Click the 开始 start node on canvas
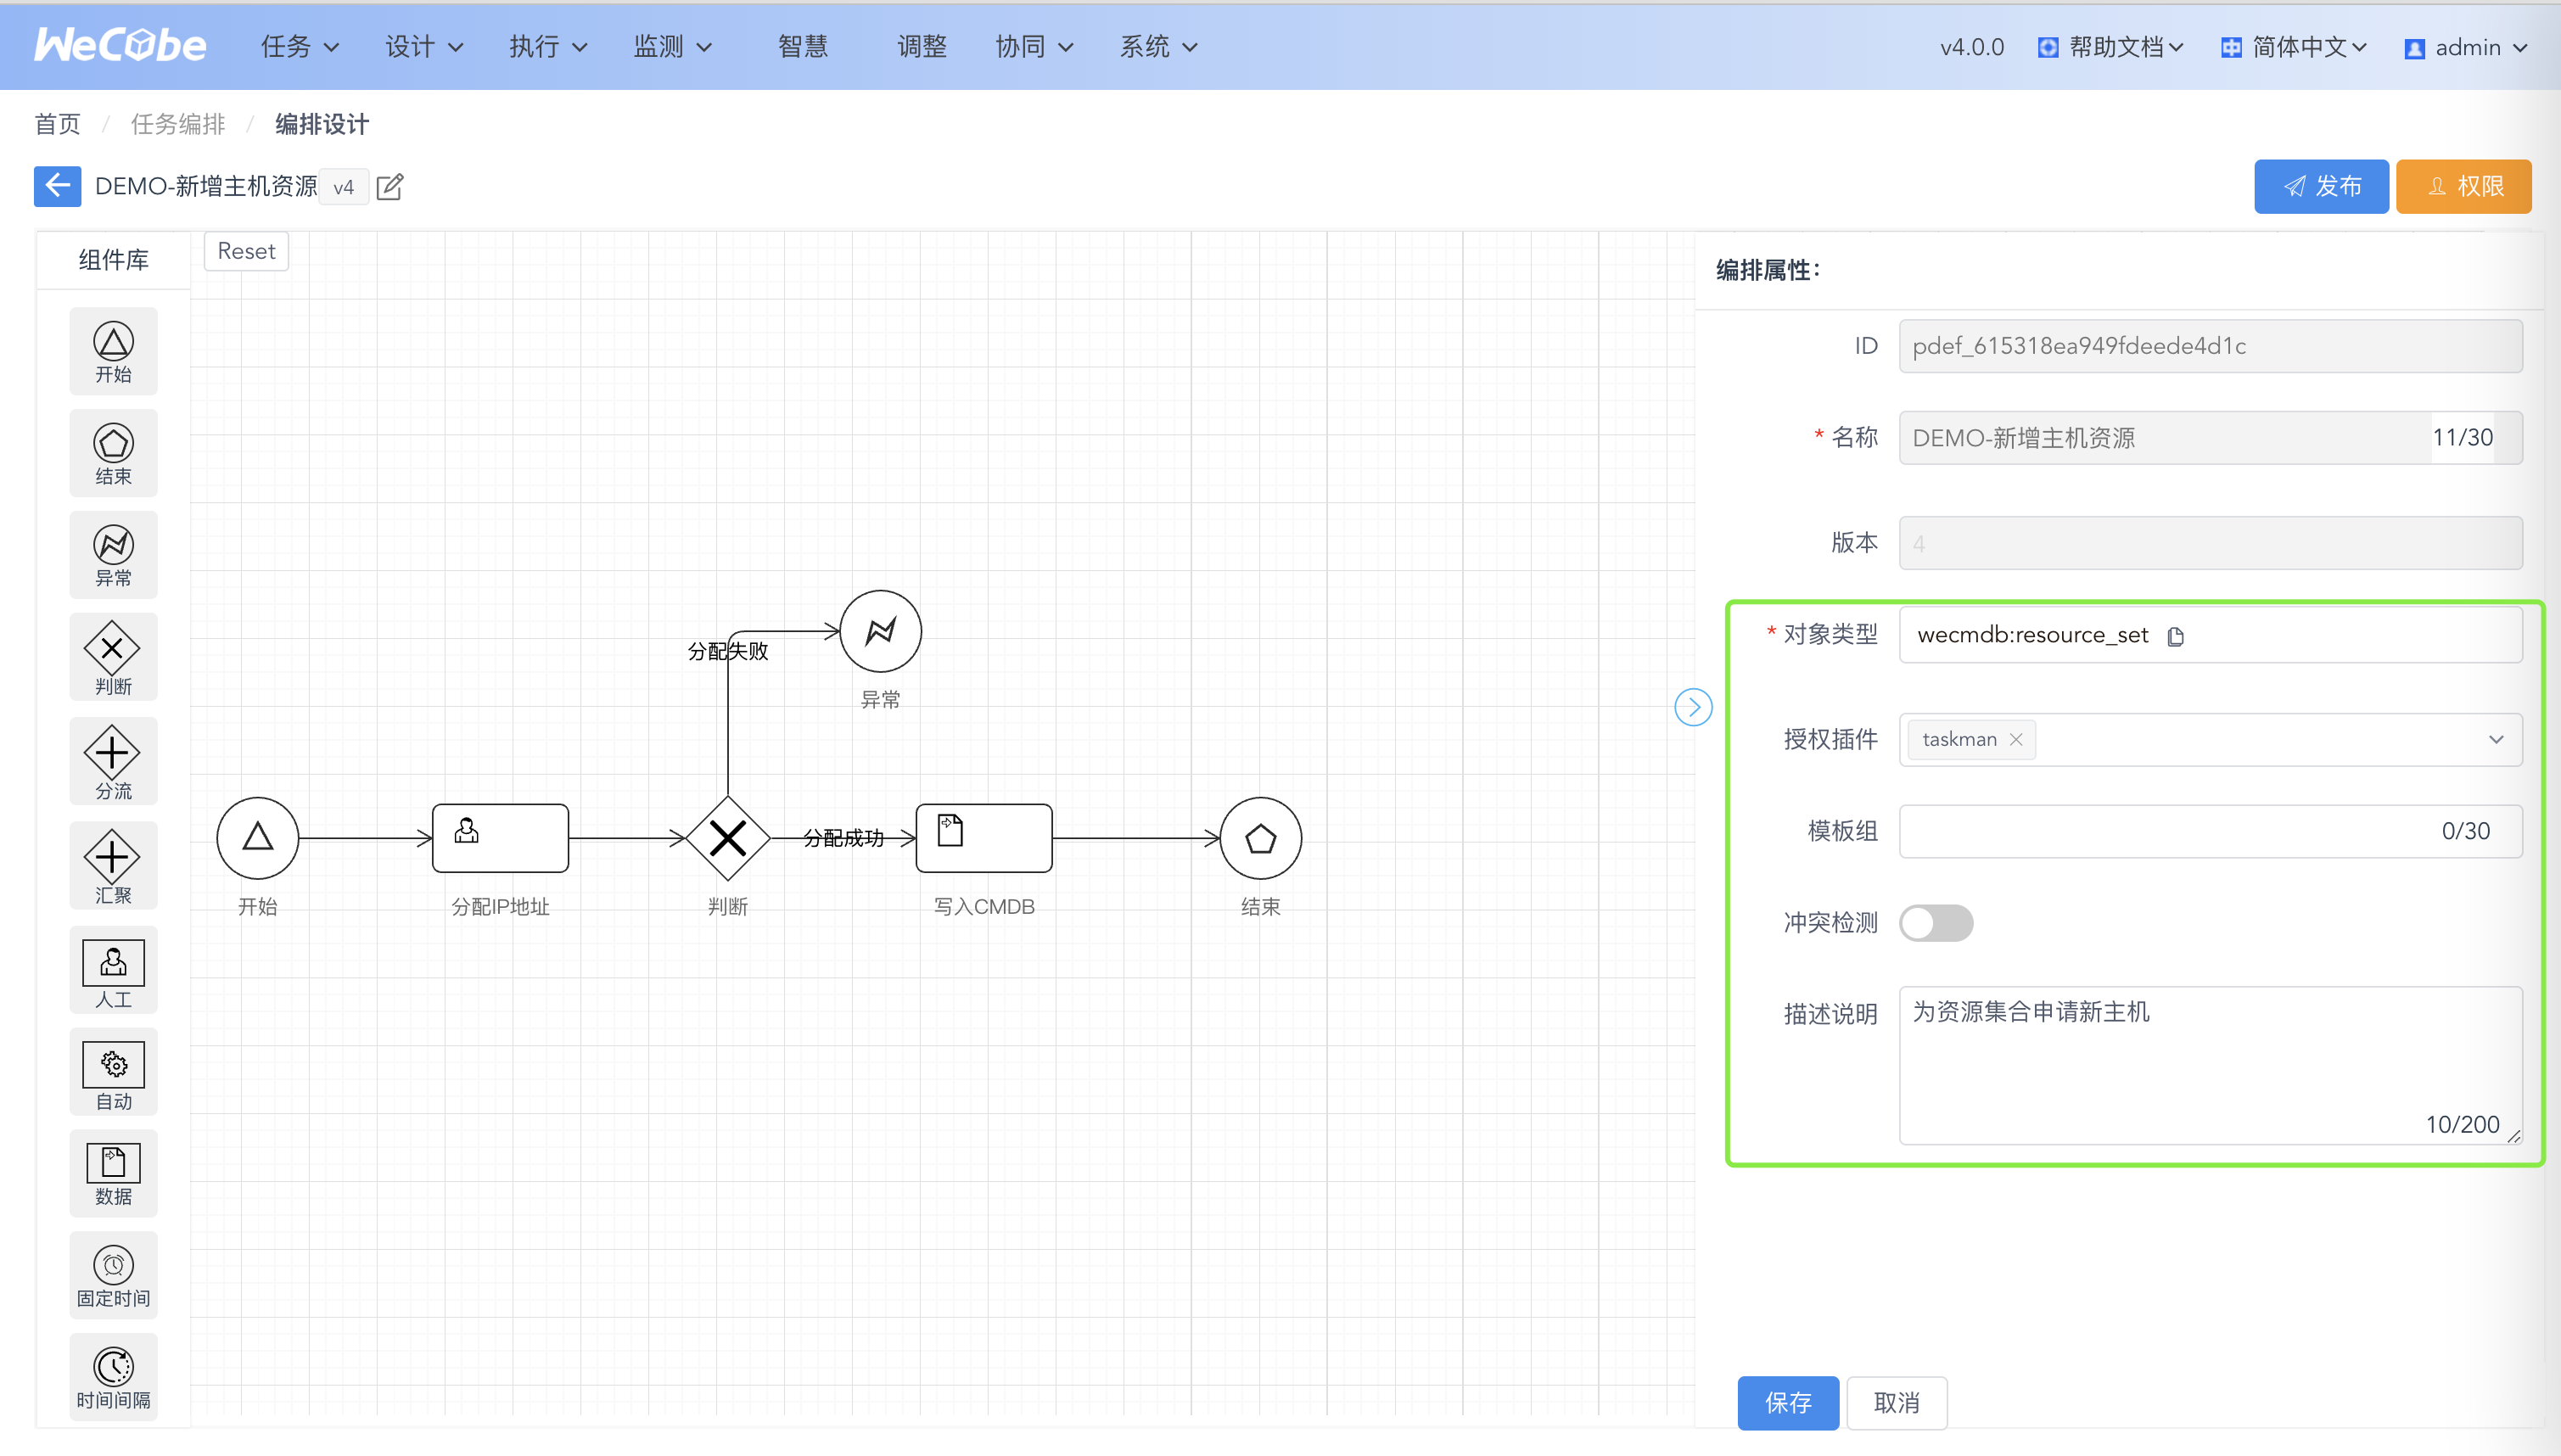The width and height of the screenshot is (2561, 1456). coord(258,838)
